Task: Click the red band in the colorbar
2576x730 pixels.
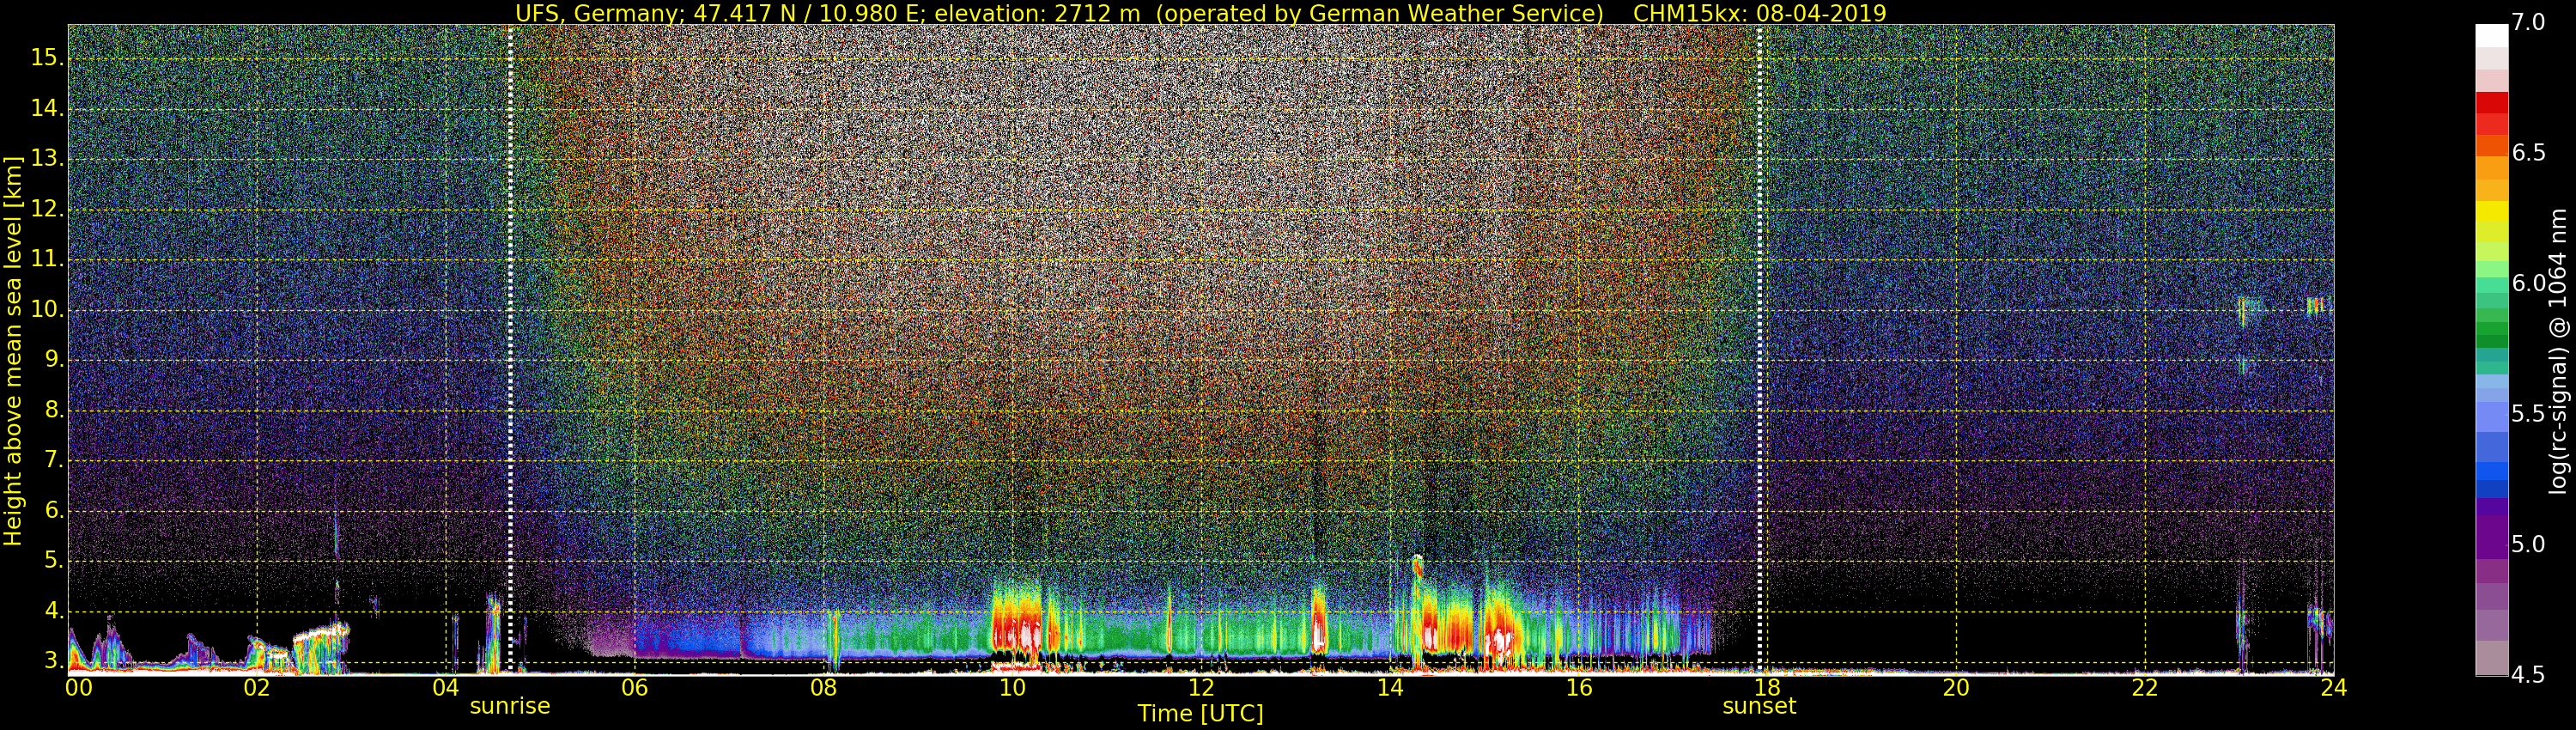Action: click(2491, 104)
